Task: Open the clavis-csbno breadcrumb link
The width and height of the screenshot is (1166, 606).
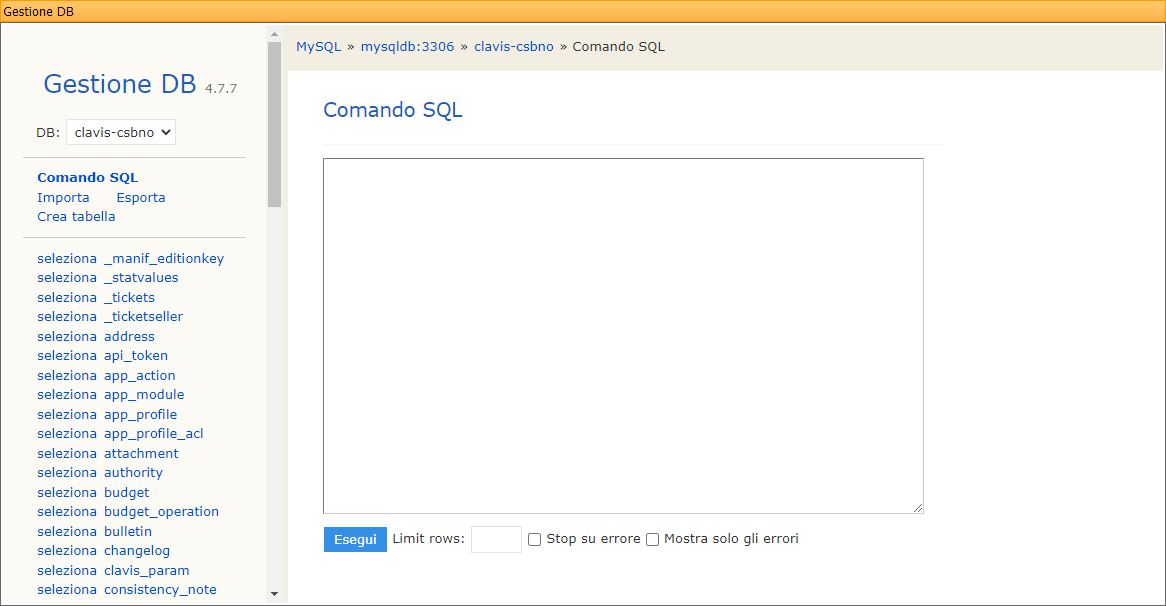Action: pos(514,46)
